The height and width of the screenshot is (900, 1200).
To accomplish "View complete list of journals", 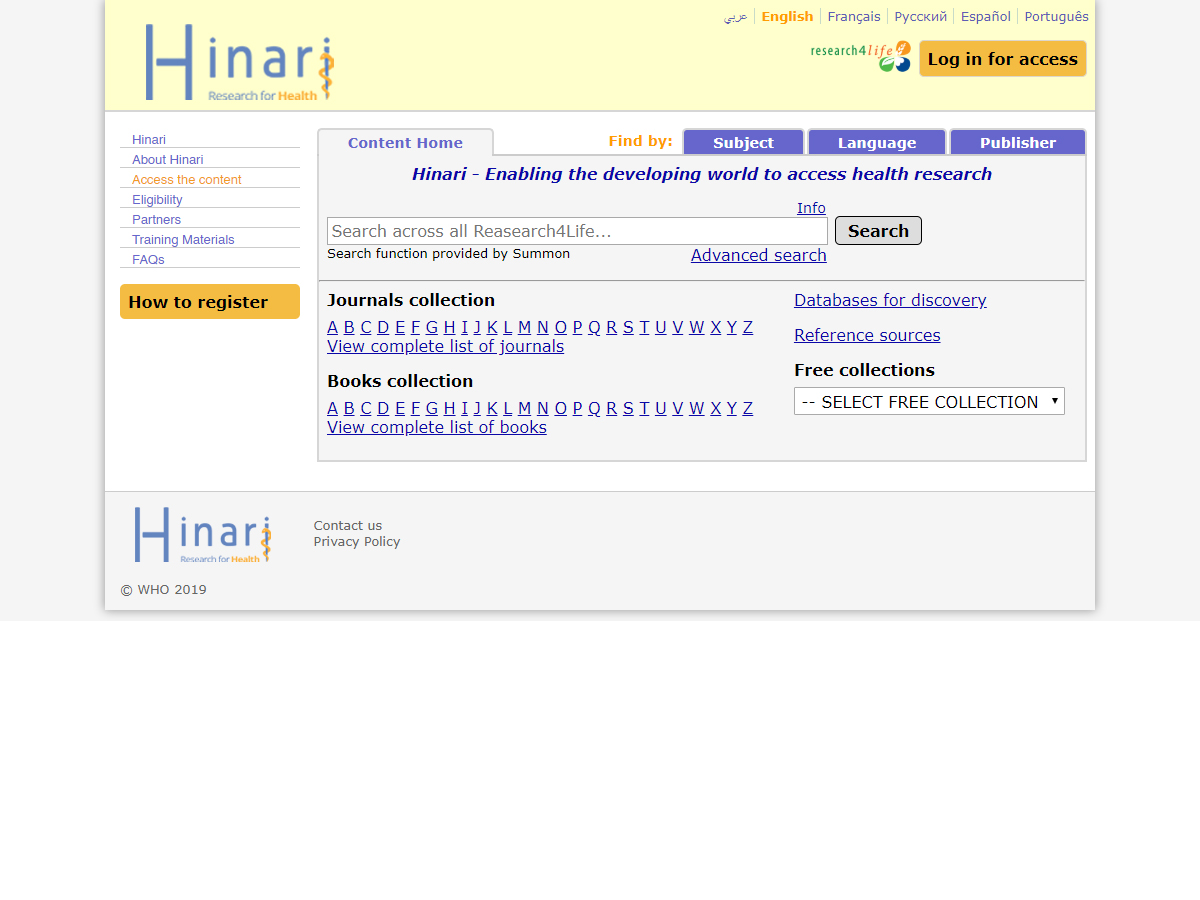I will [x=445, y=346].
